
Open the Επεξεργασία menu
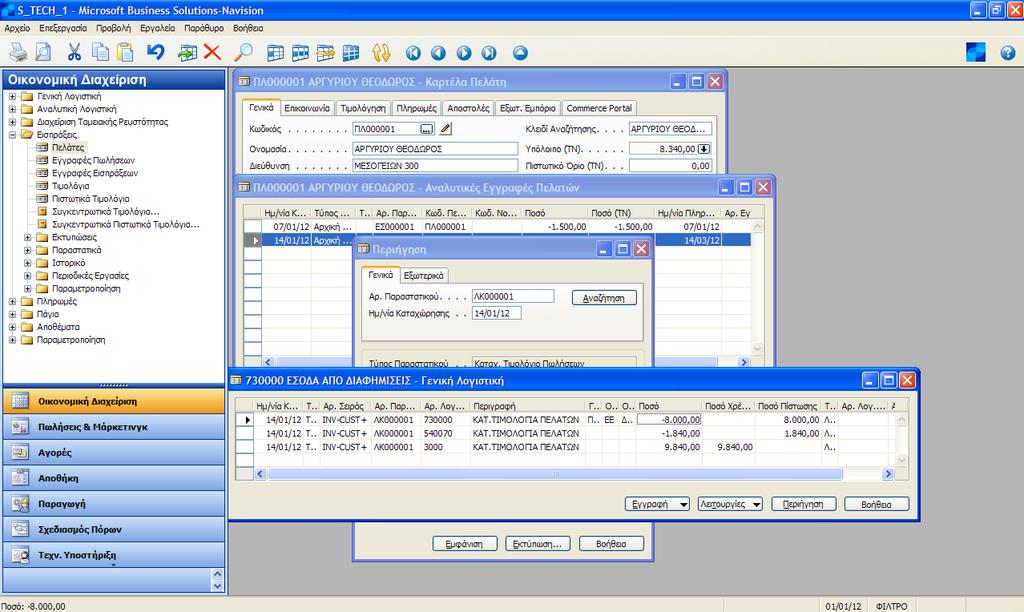pyautogui.click(x=63, y=28)
